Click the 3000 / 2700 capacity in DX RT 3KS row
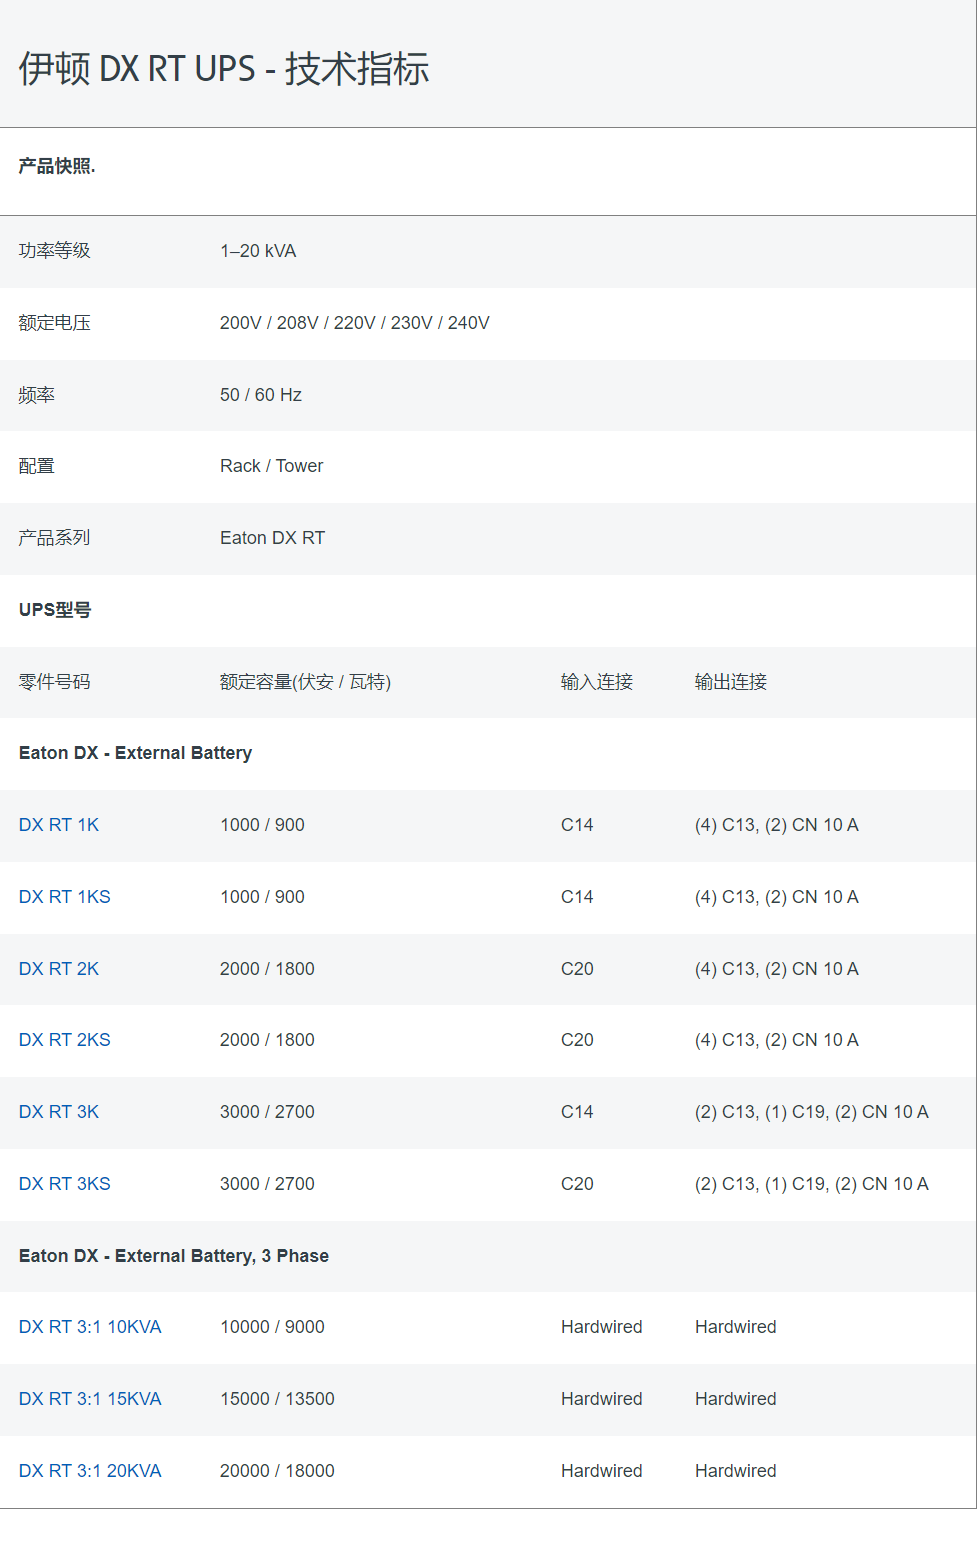The image size is (977, 1553). pos(268,1184)
